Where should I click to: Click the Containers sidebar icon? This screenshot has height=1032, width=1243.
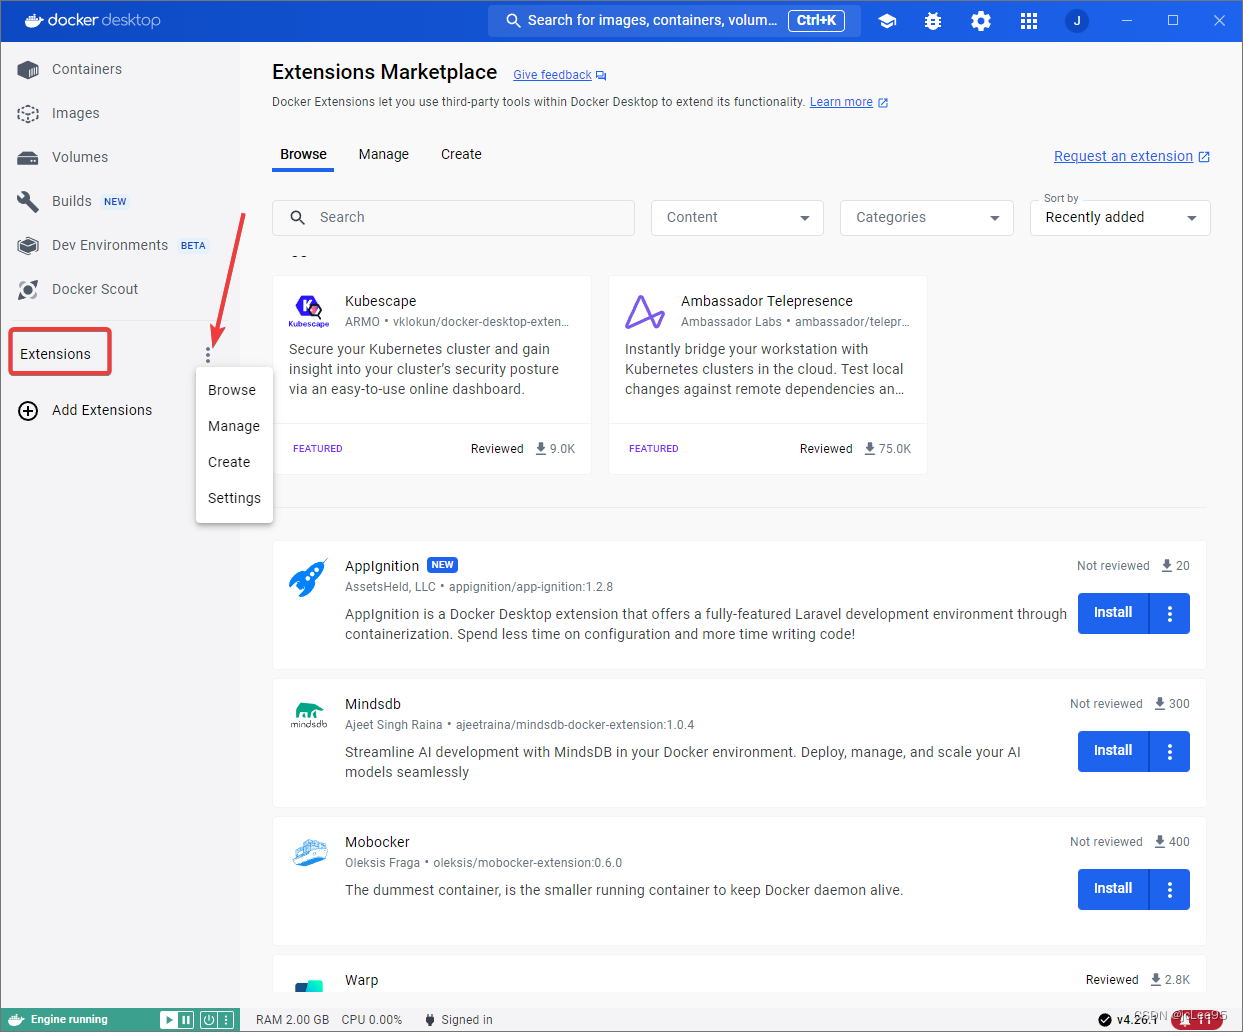point(28,70)
